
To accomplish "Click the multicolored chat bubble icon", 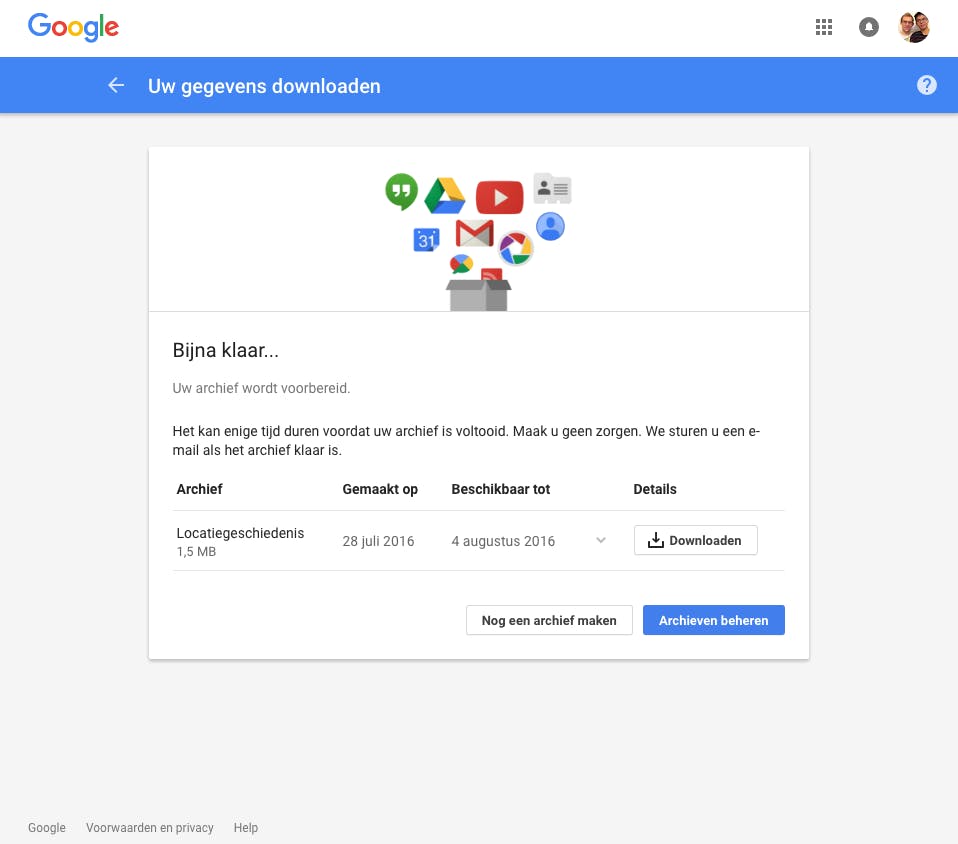I will point(461,264).
